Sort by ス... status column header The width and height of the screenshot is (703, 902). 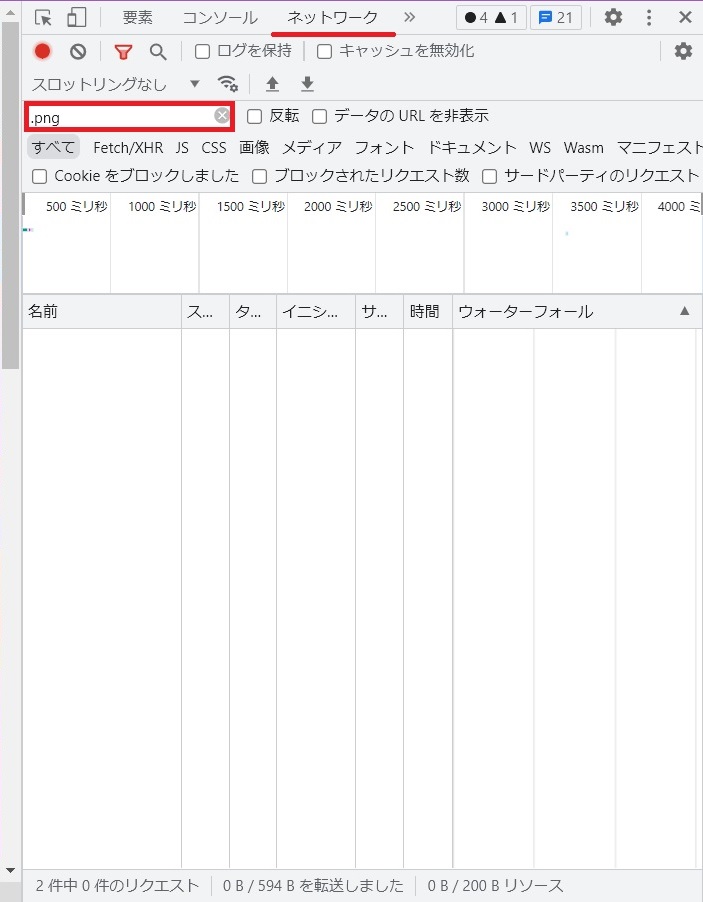[205, 312]
